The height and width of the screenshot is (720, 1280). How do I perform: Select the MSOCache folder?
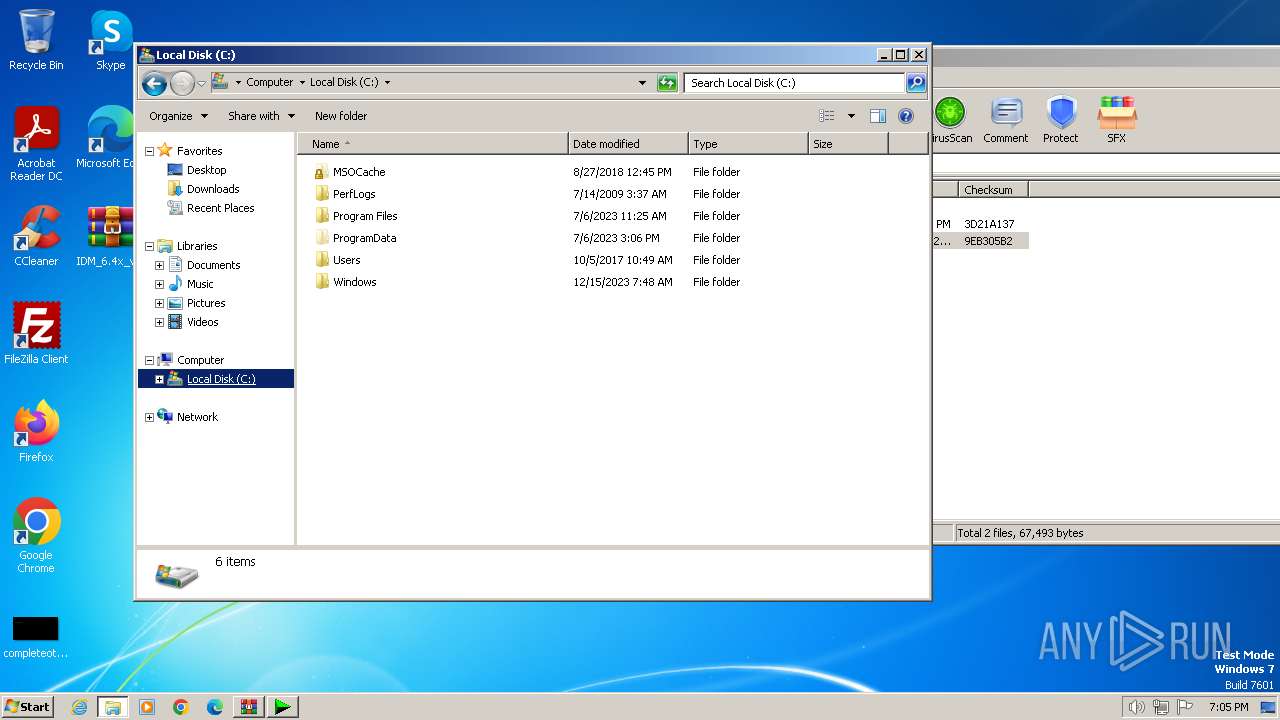tap(358, 172)
